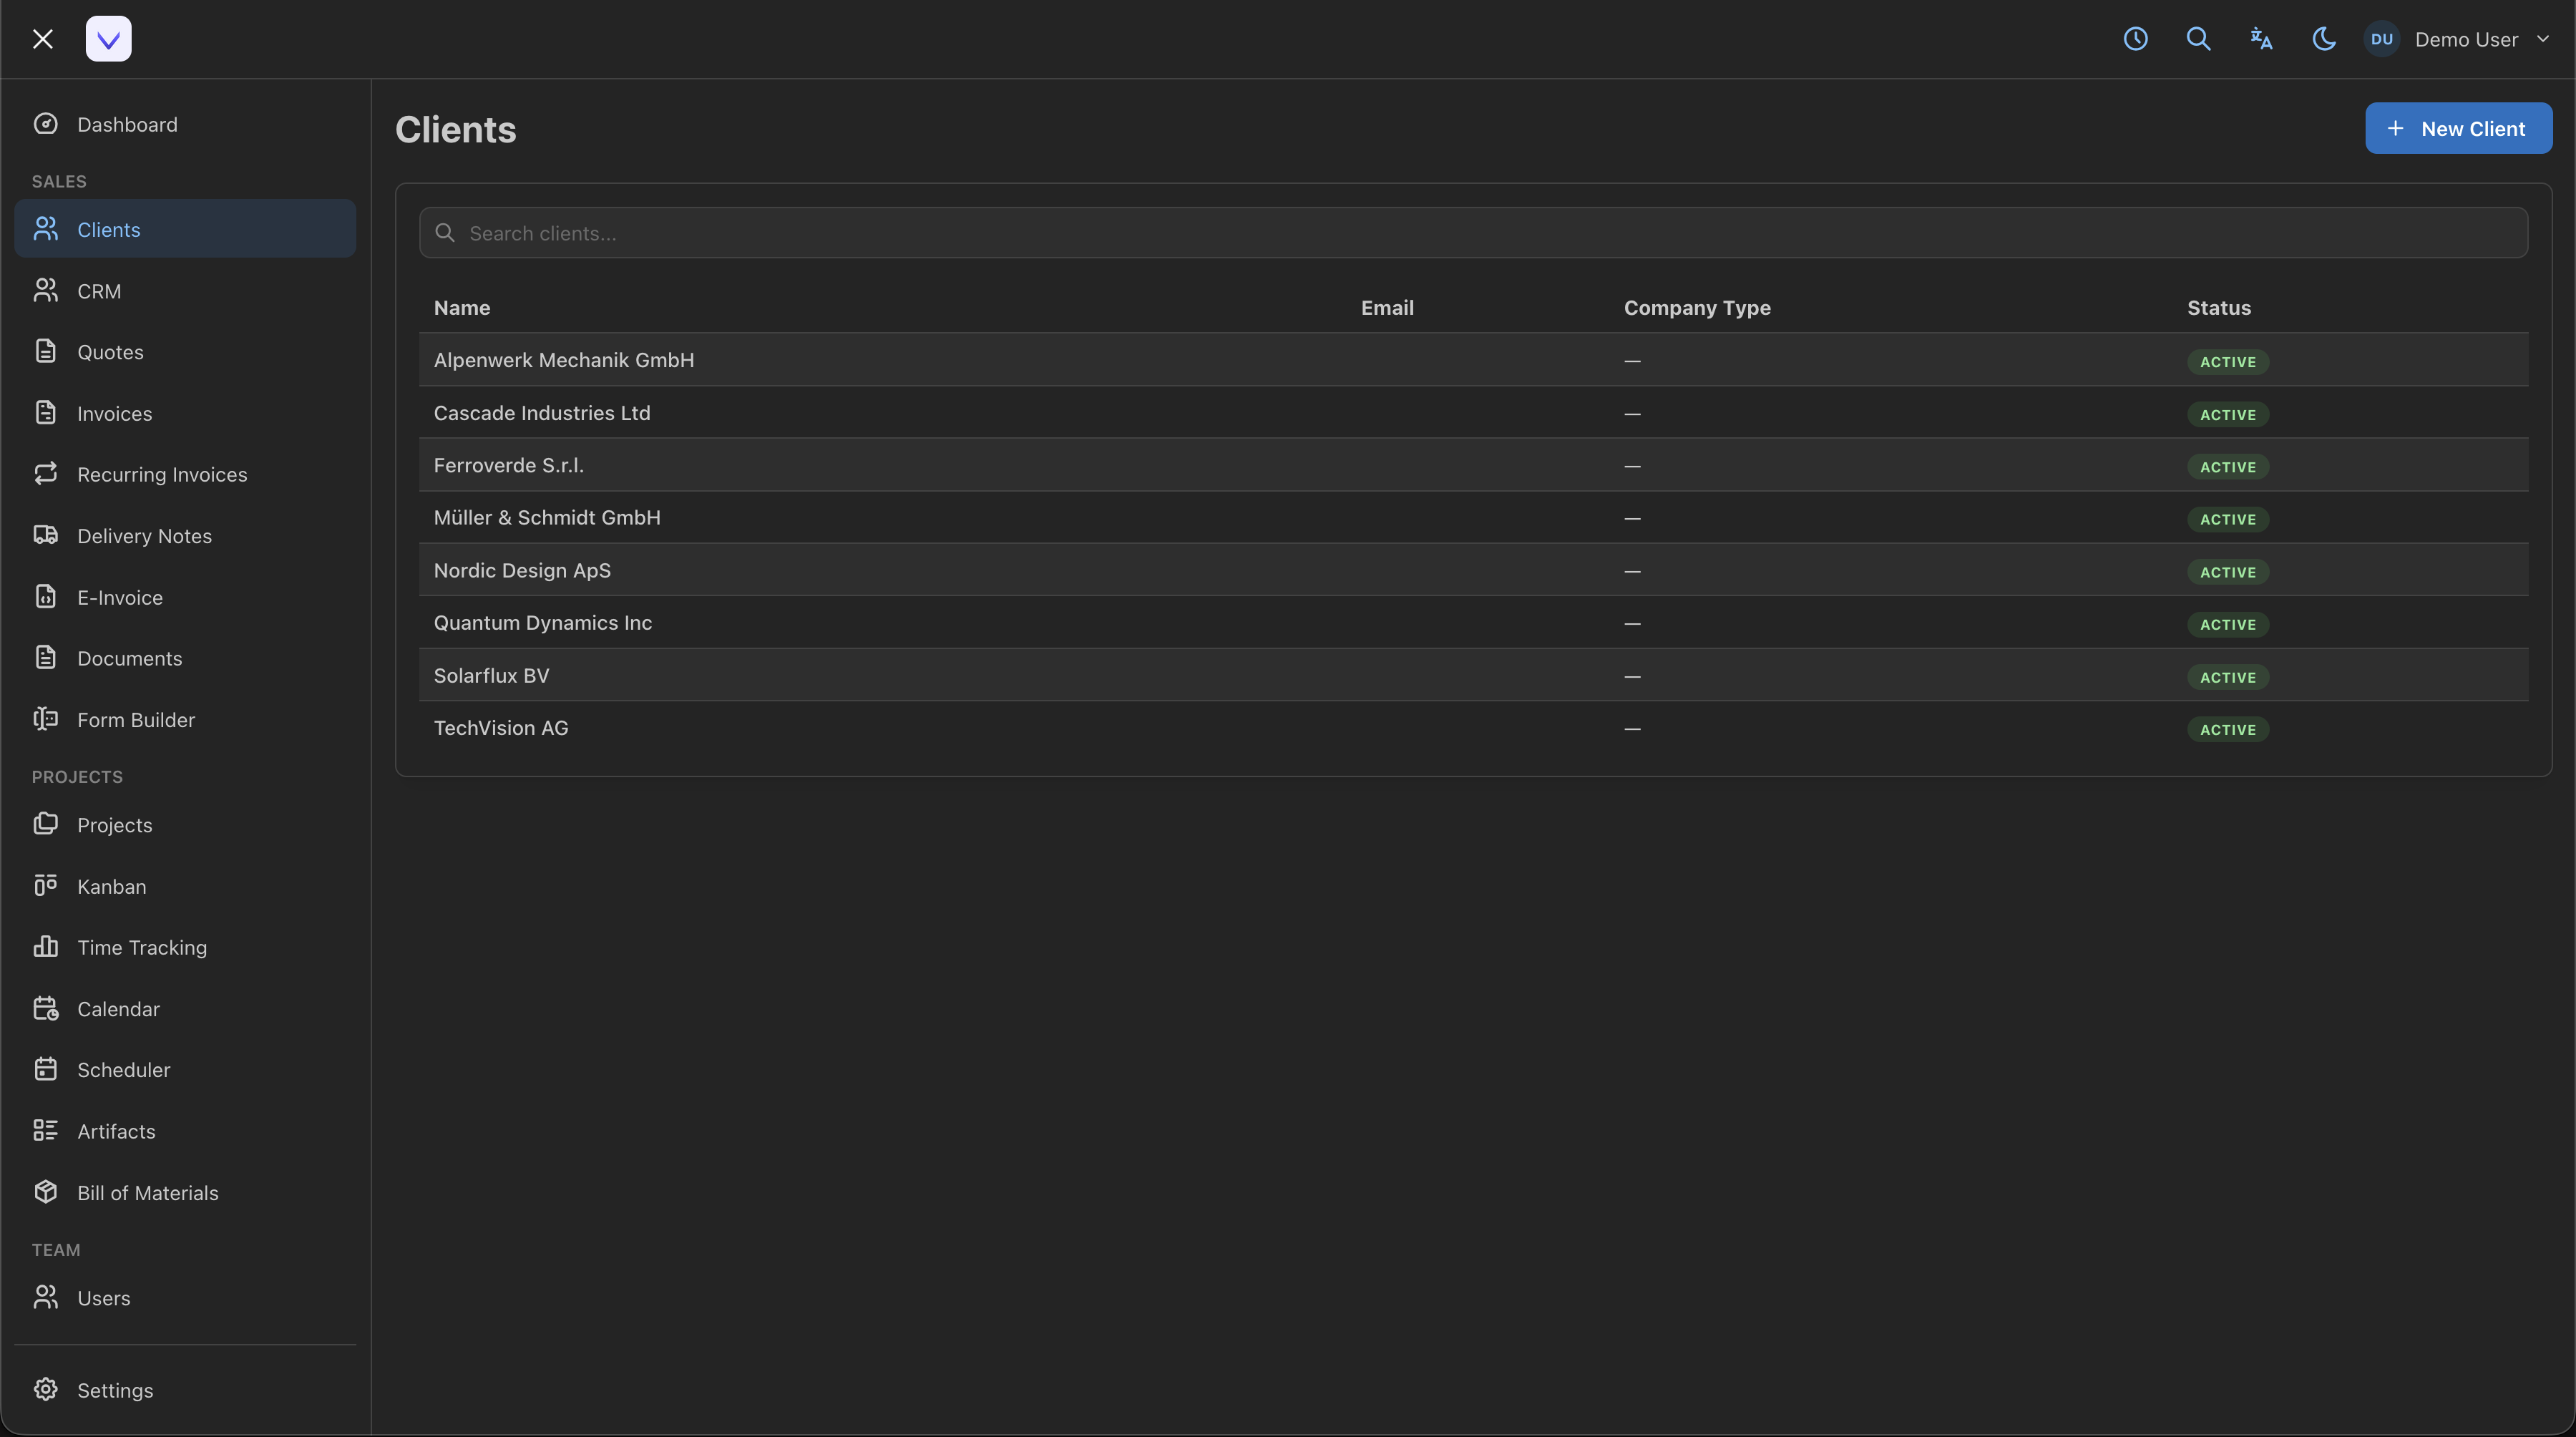
Task: Open the CRM sidebar item
Action: [99, 291]
